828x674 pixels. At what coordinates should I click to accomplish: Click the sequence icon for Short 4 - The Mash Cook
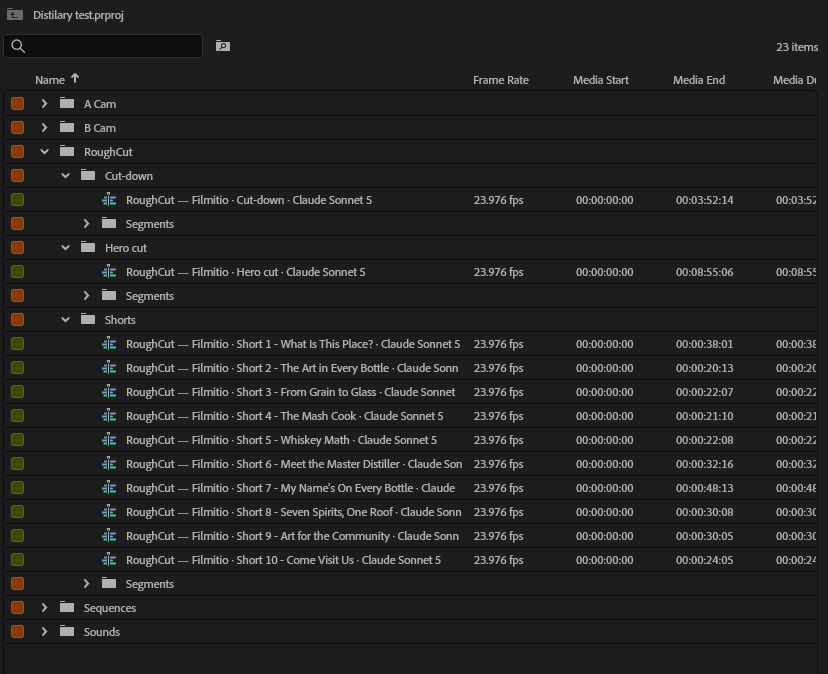(x=109, y=416)
